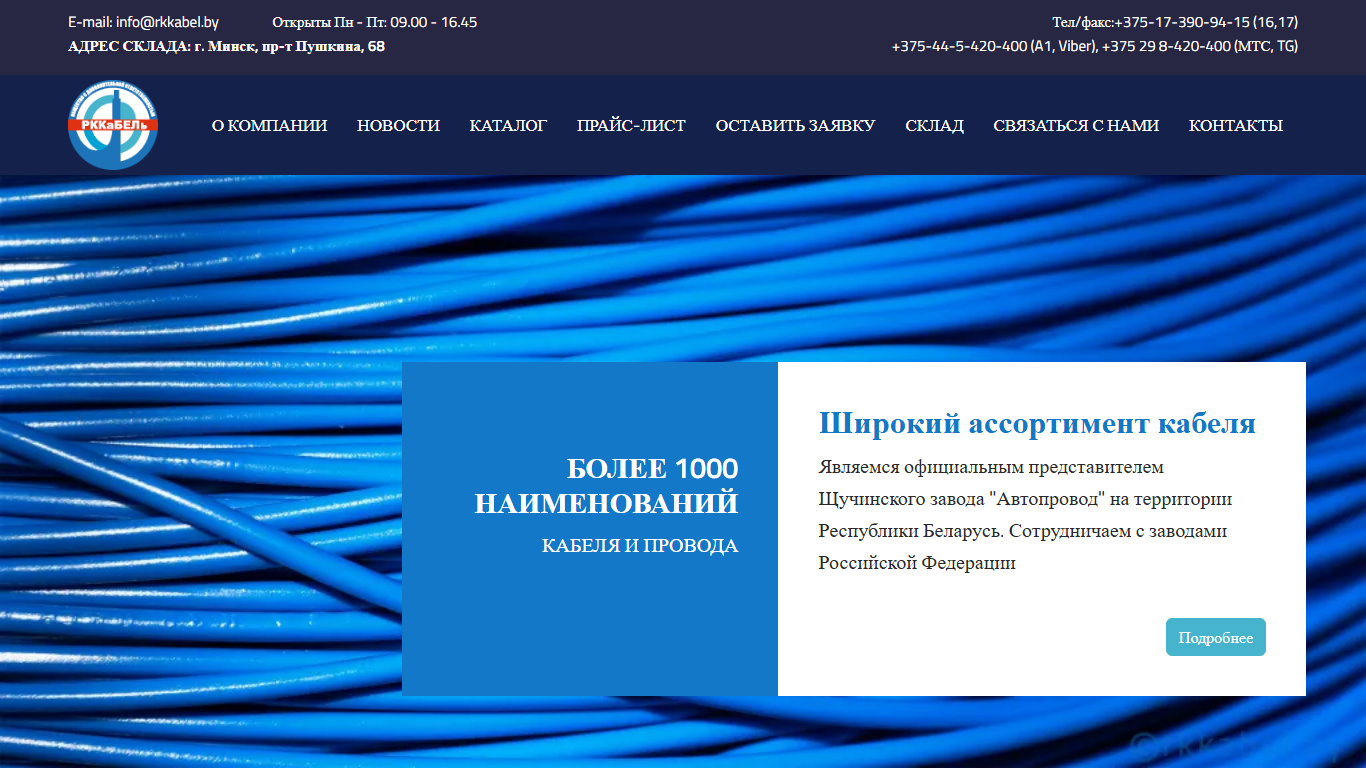Click the БОЛЕЕ 1000 НАИМЕНОВАНИЙ banner text
Viewport: 1366px width, 768px height.
coord(606,485)
